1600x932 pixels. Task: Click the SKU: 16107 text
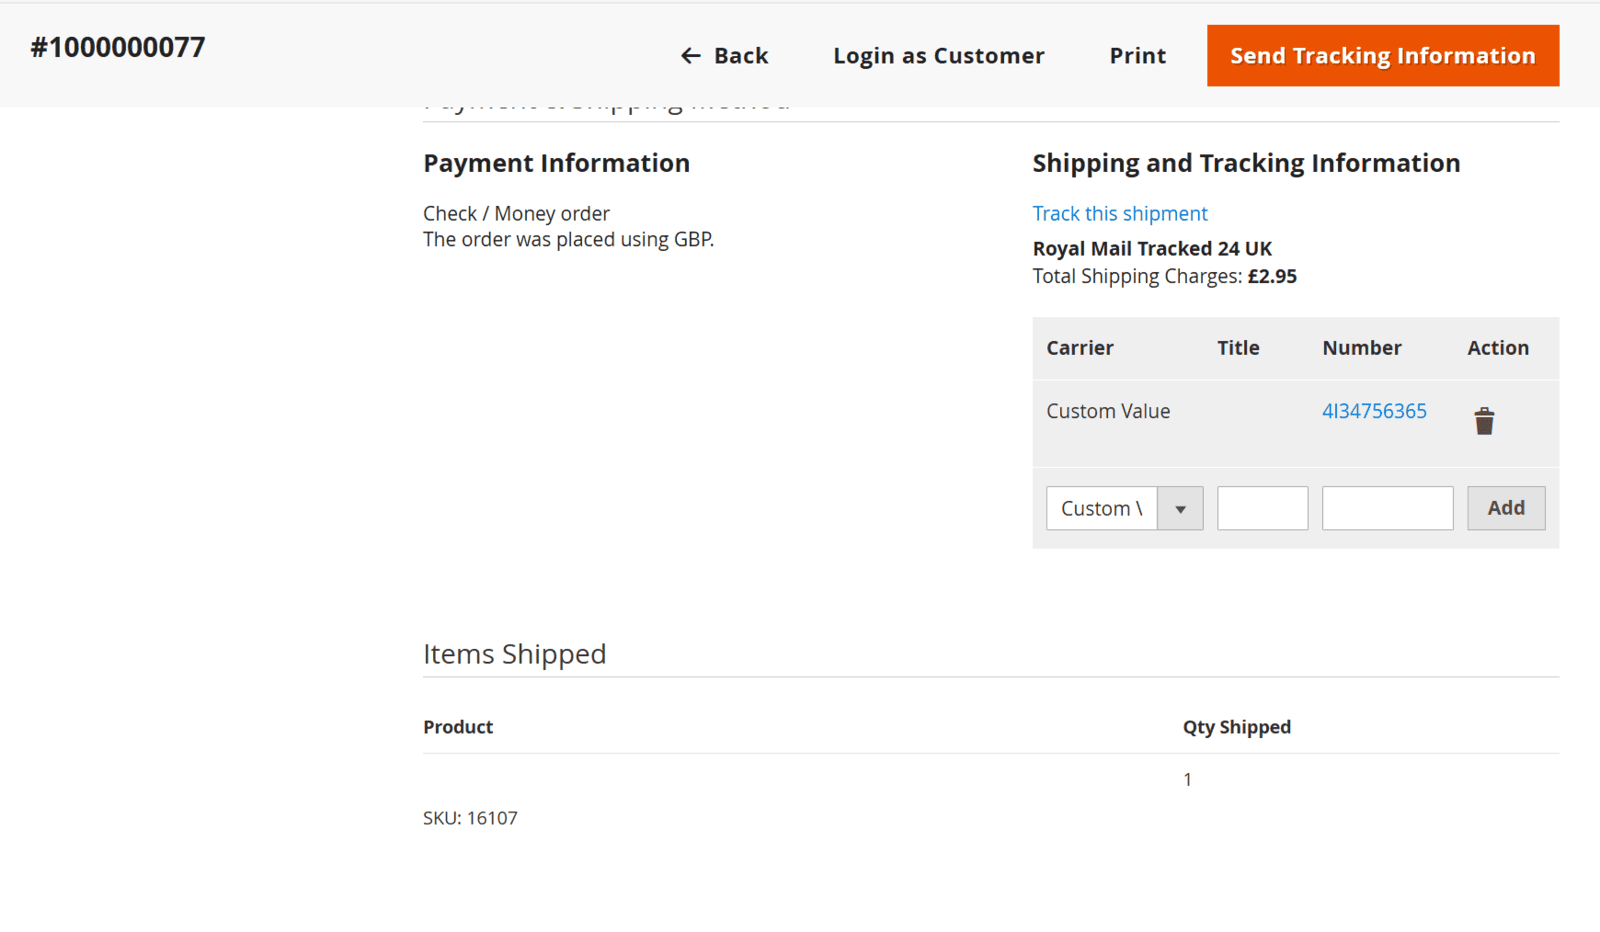click(x=470, y=818)
